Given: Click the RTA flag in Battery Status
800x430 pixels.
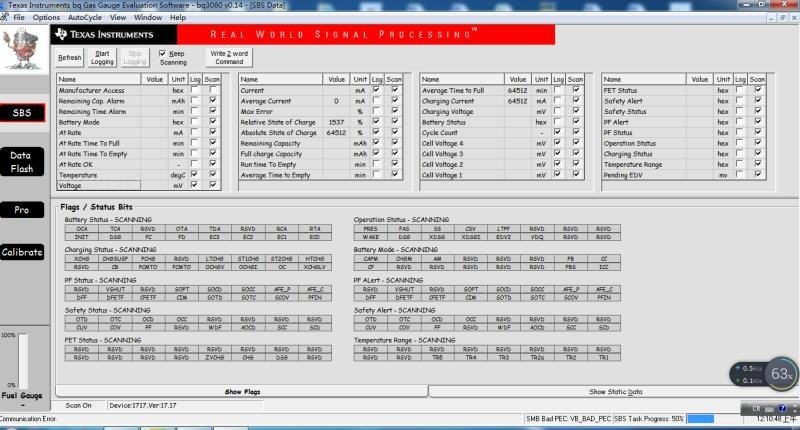Looking at the screenshot, I should point(315,229).
